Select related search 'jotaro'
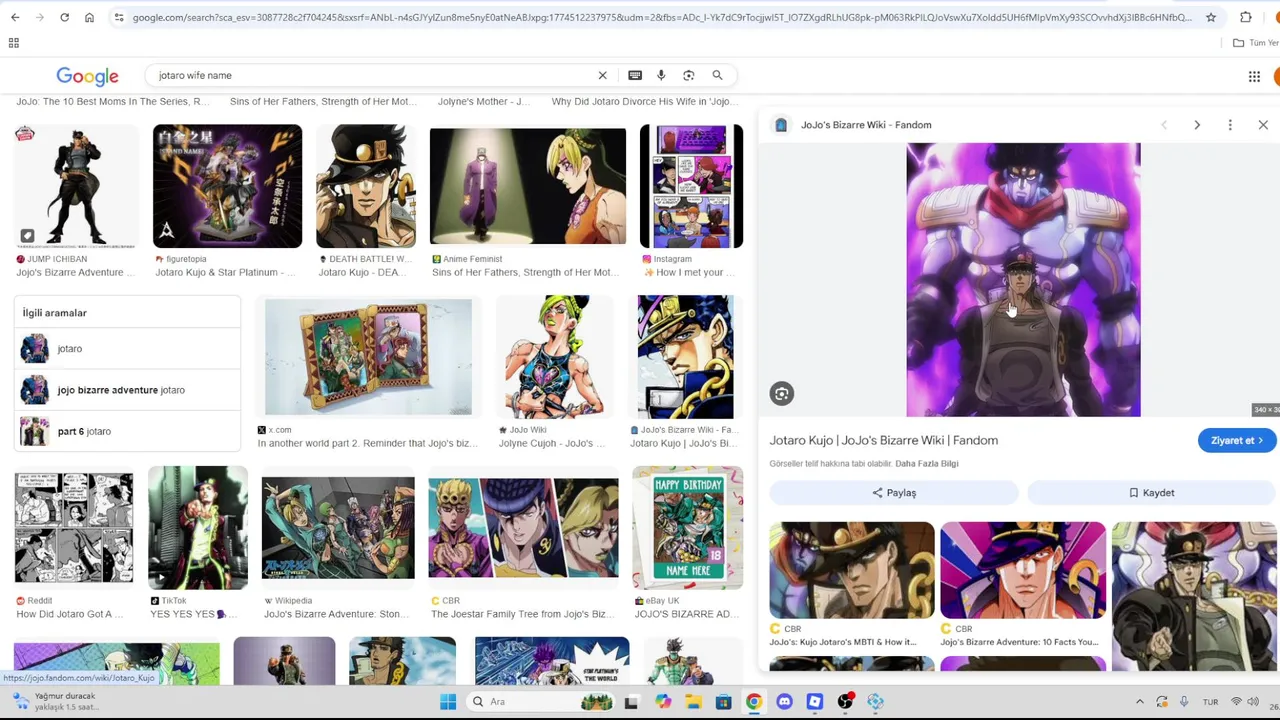The height and width of the screenshot is (720, 1280). (x=127, y=348)
